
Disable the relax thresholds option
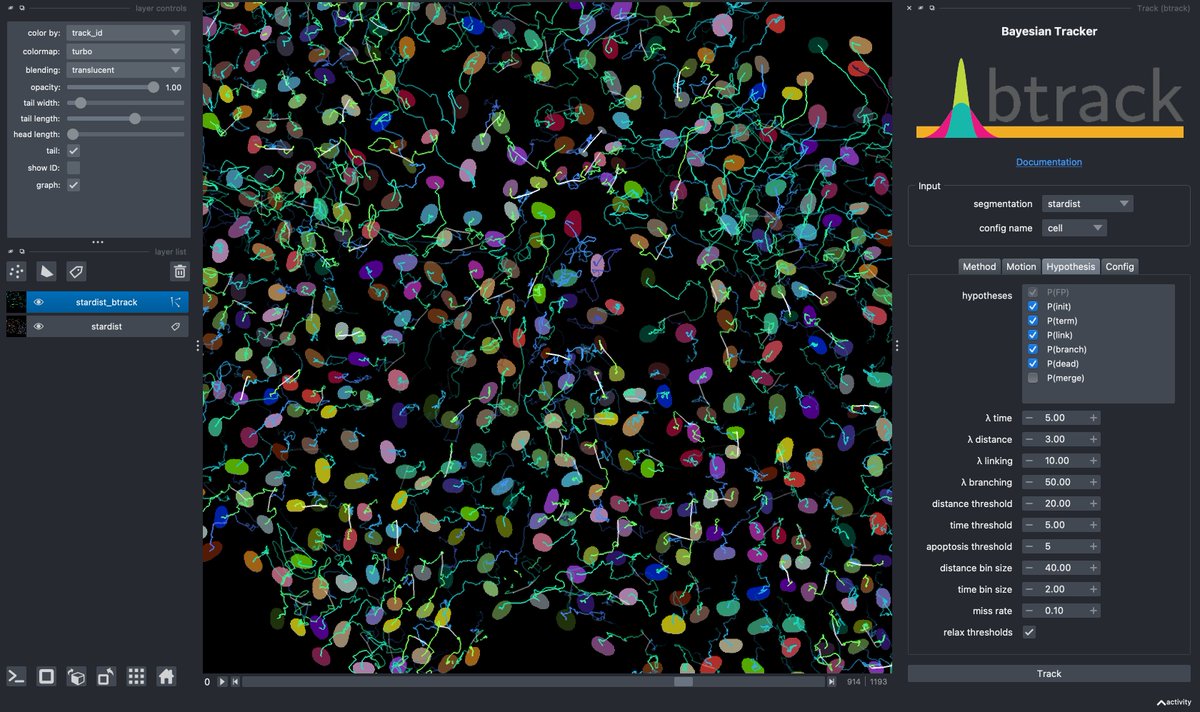click(1029, 632)
